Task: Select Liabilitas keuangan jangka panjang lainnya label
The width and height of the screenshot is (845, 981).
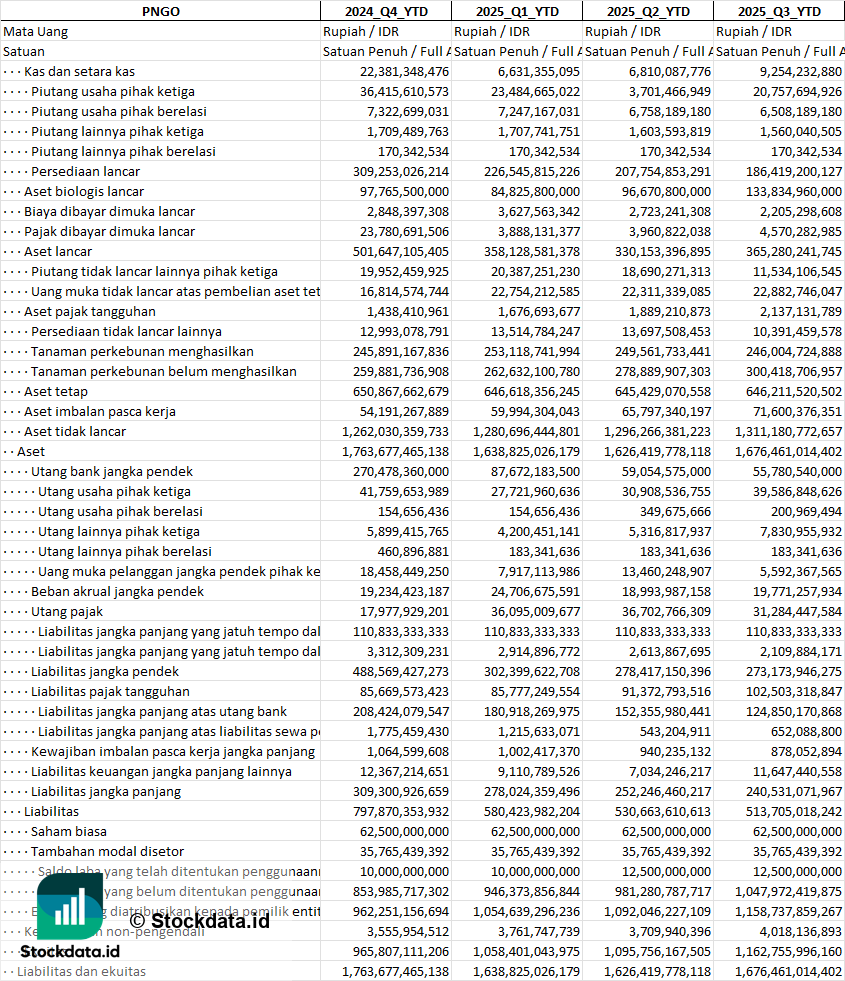Action: pyautogui.click(x=161, y=771)
